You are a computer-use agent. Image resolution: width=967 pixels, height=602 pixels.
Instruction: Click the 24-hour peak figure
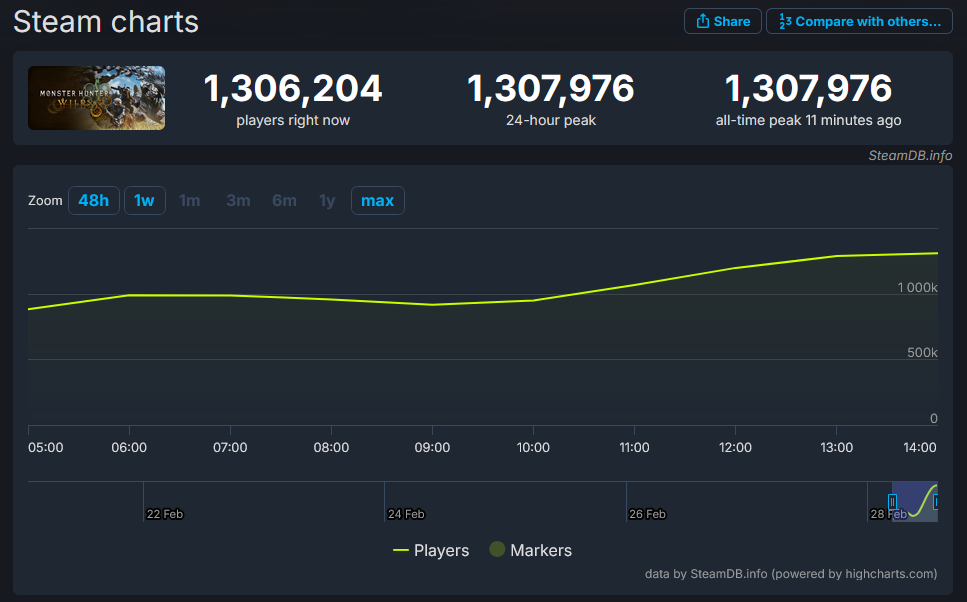coord(551,88)
